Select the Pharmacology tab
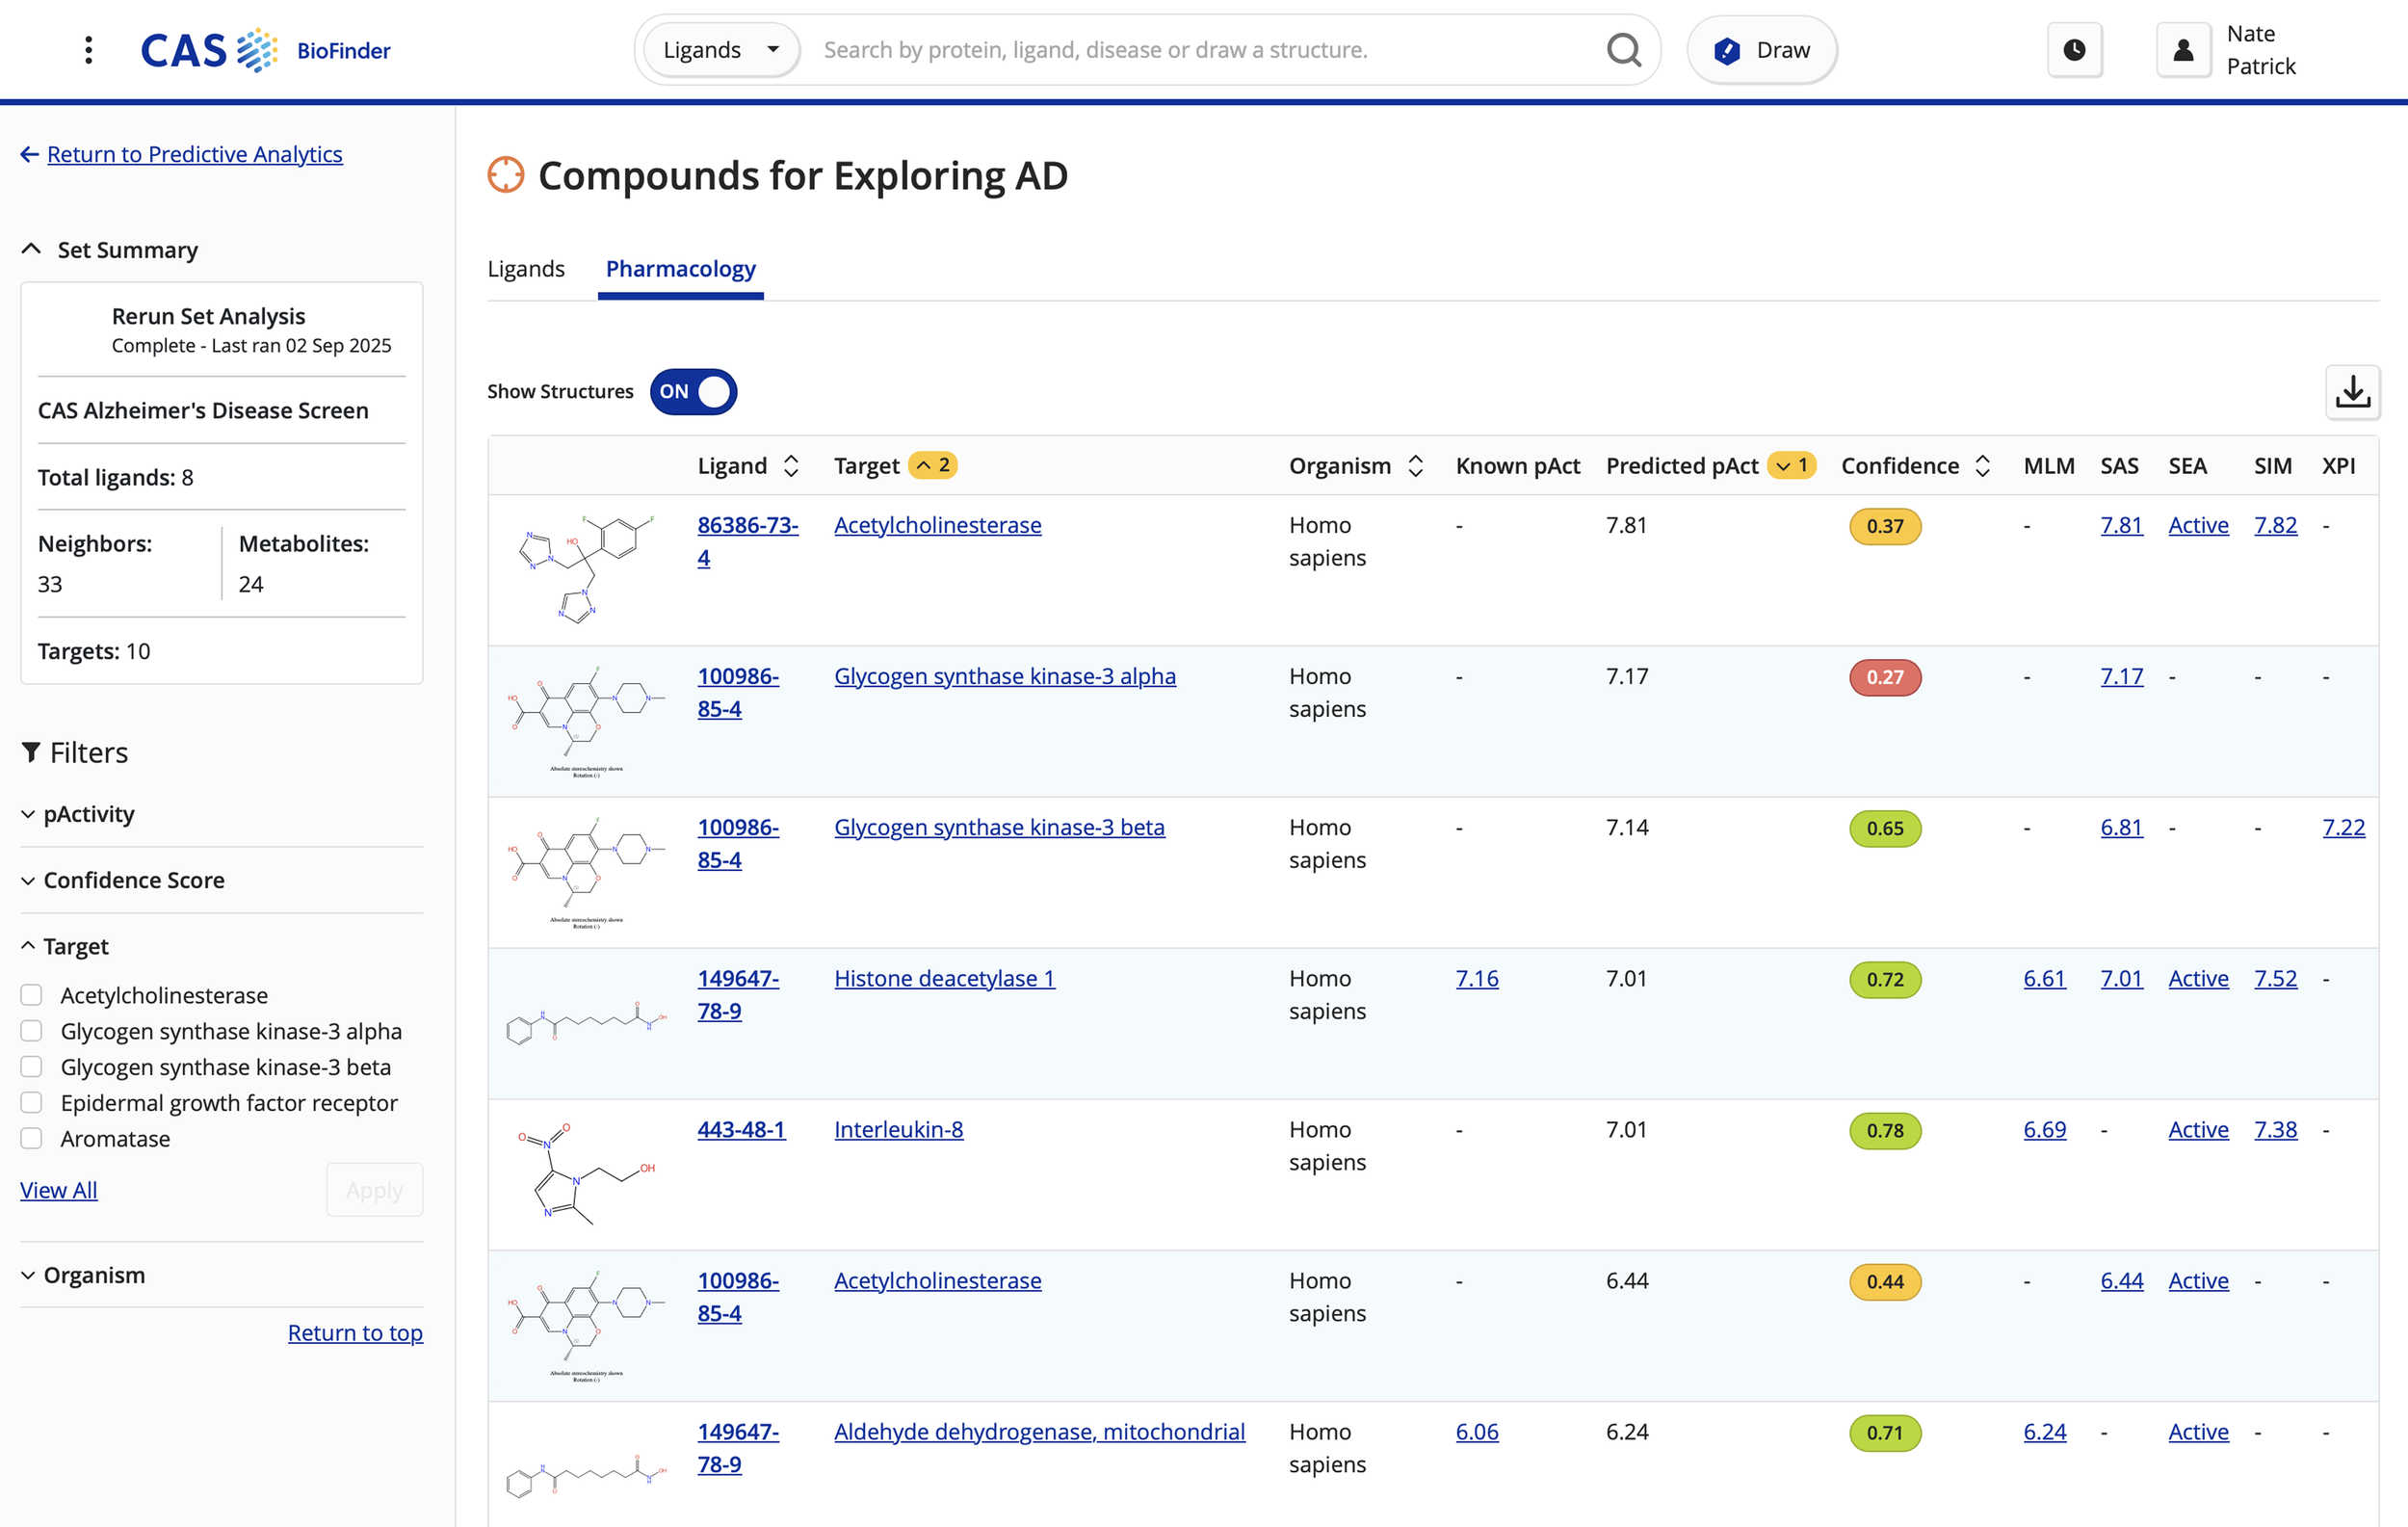2408x1527 pixels. pyautogui.click(x=680, y=268)
